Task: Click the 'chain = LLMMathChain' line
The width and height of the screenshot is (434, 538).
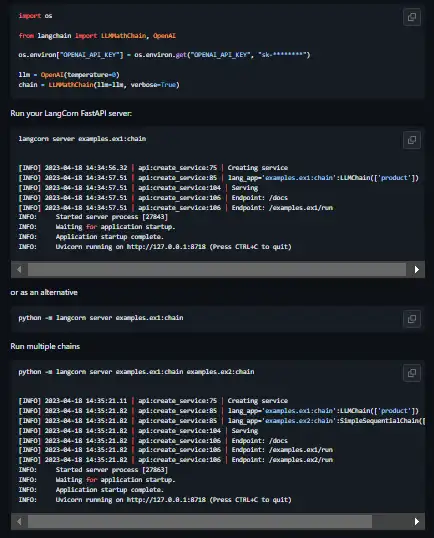Action: pos(99,85)
